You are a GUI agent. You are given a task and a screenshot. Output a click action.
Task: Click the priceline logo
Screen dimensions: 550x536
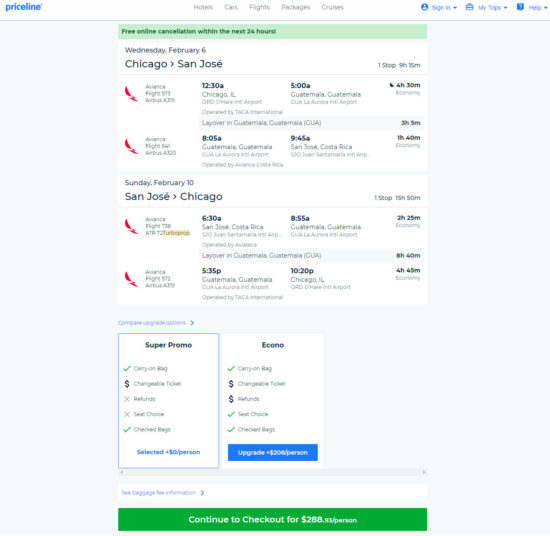[24, 7]
